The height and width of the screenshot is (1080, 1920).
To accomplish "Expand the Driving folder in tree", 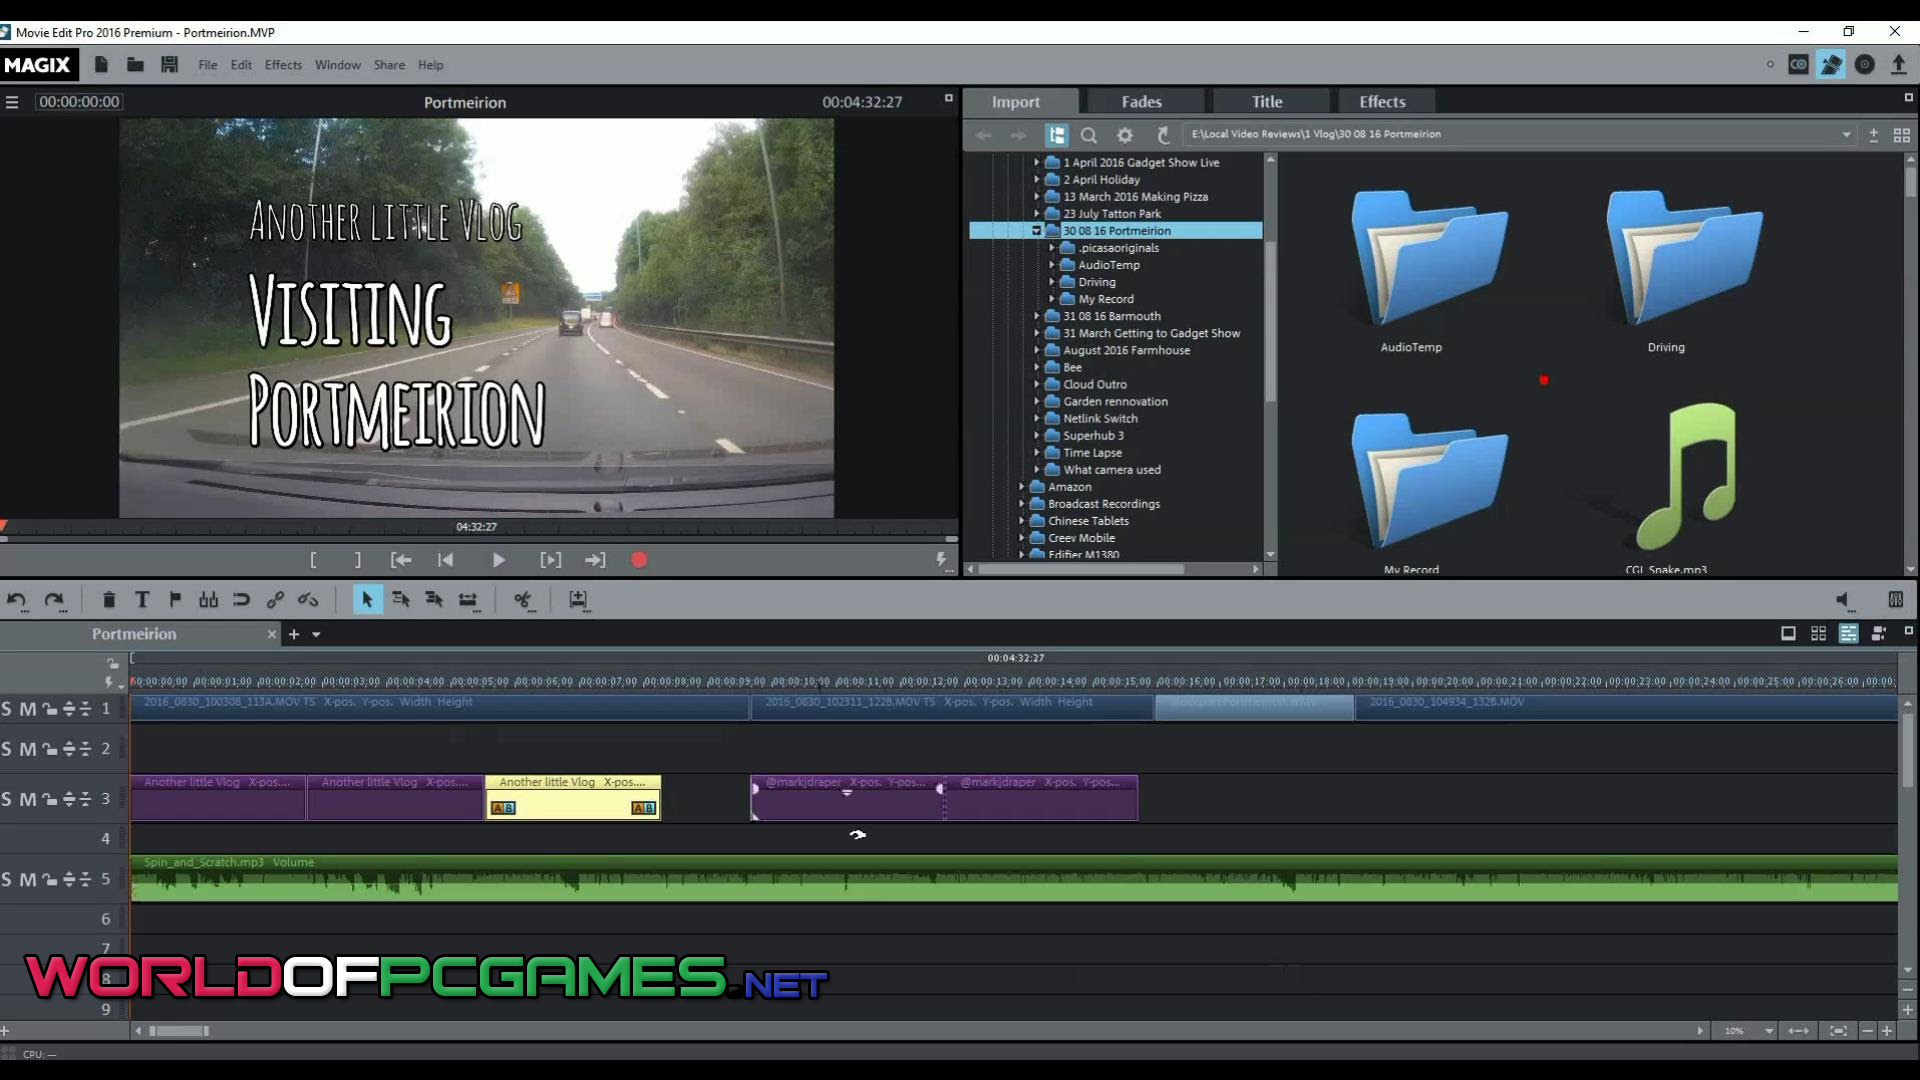I will tap(1052, 282).
